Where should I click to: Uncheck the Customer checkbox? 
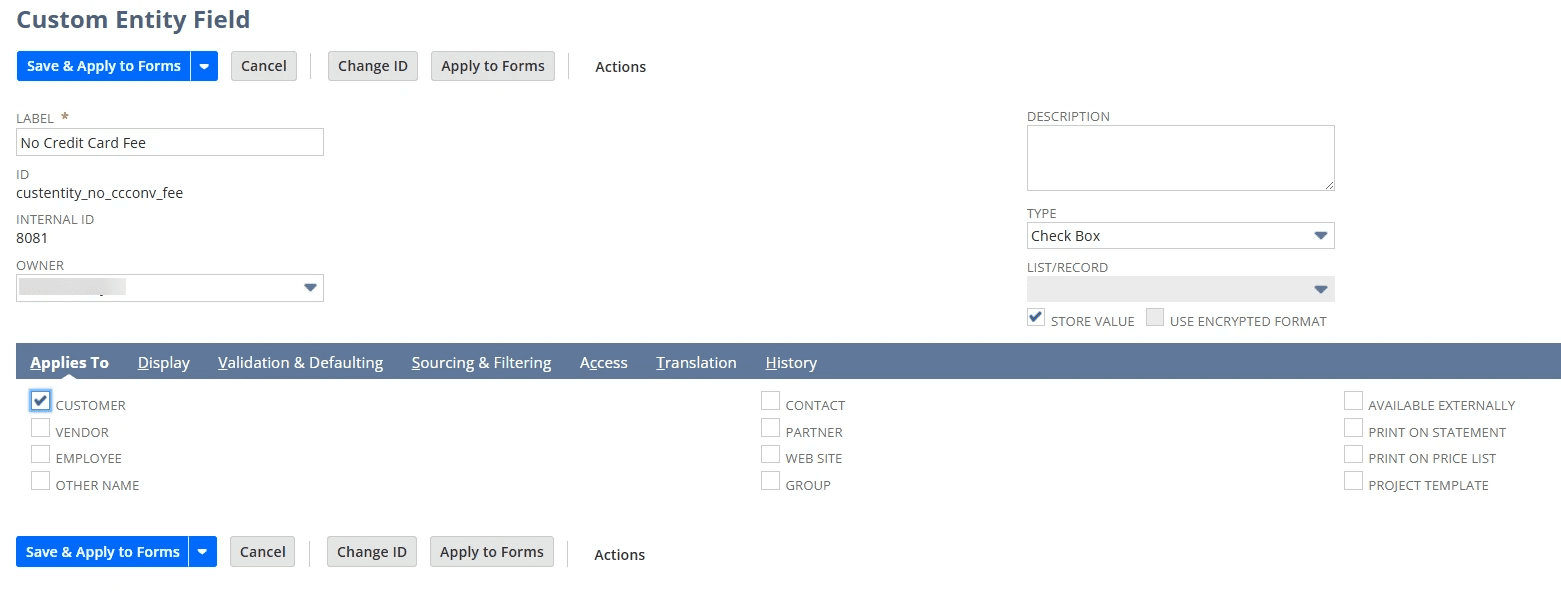pyautogui.click(x=40, y=401)
